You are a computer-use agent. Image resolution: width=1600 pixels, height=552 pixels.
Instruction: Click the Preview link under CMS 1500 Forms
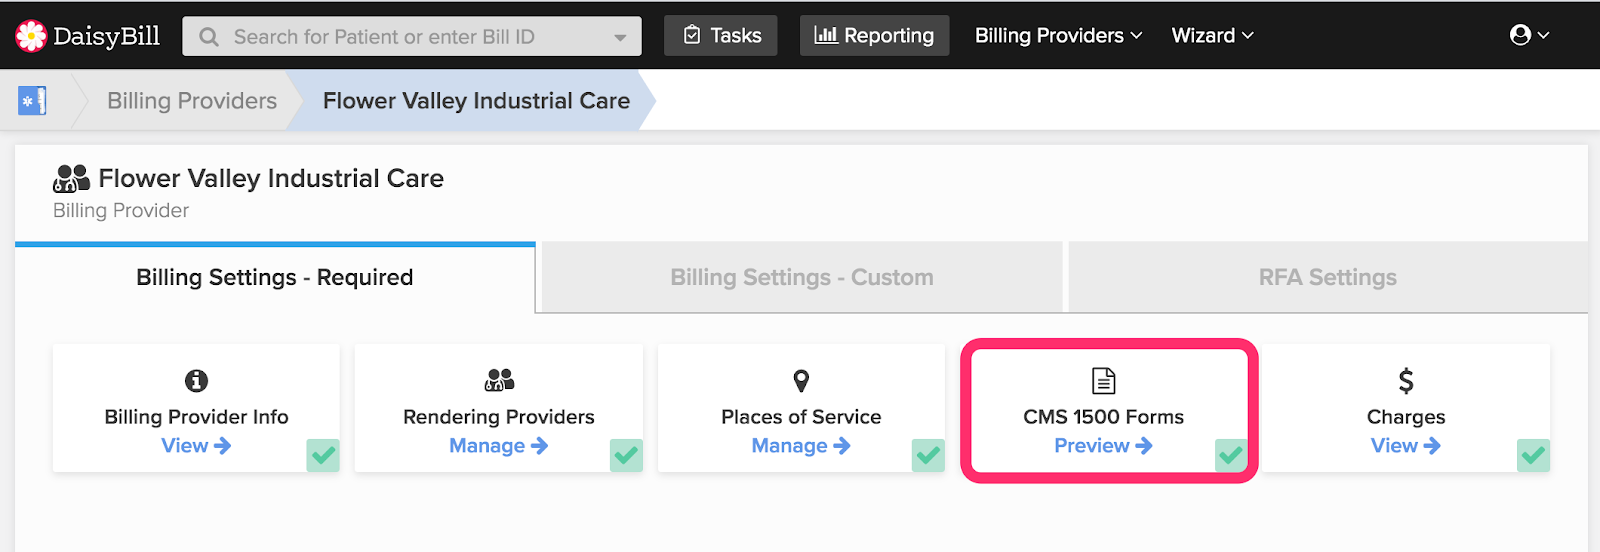coord(1103,446)
